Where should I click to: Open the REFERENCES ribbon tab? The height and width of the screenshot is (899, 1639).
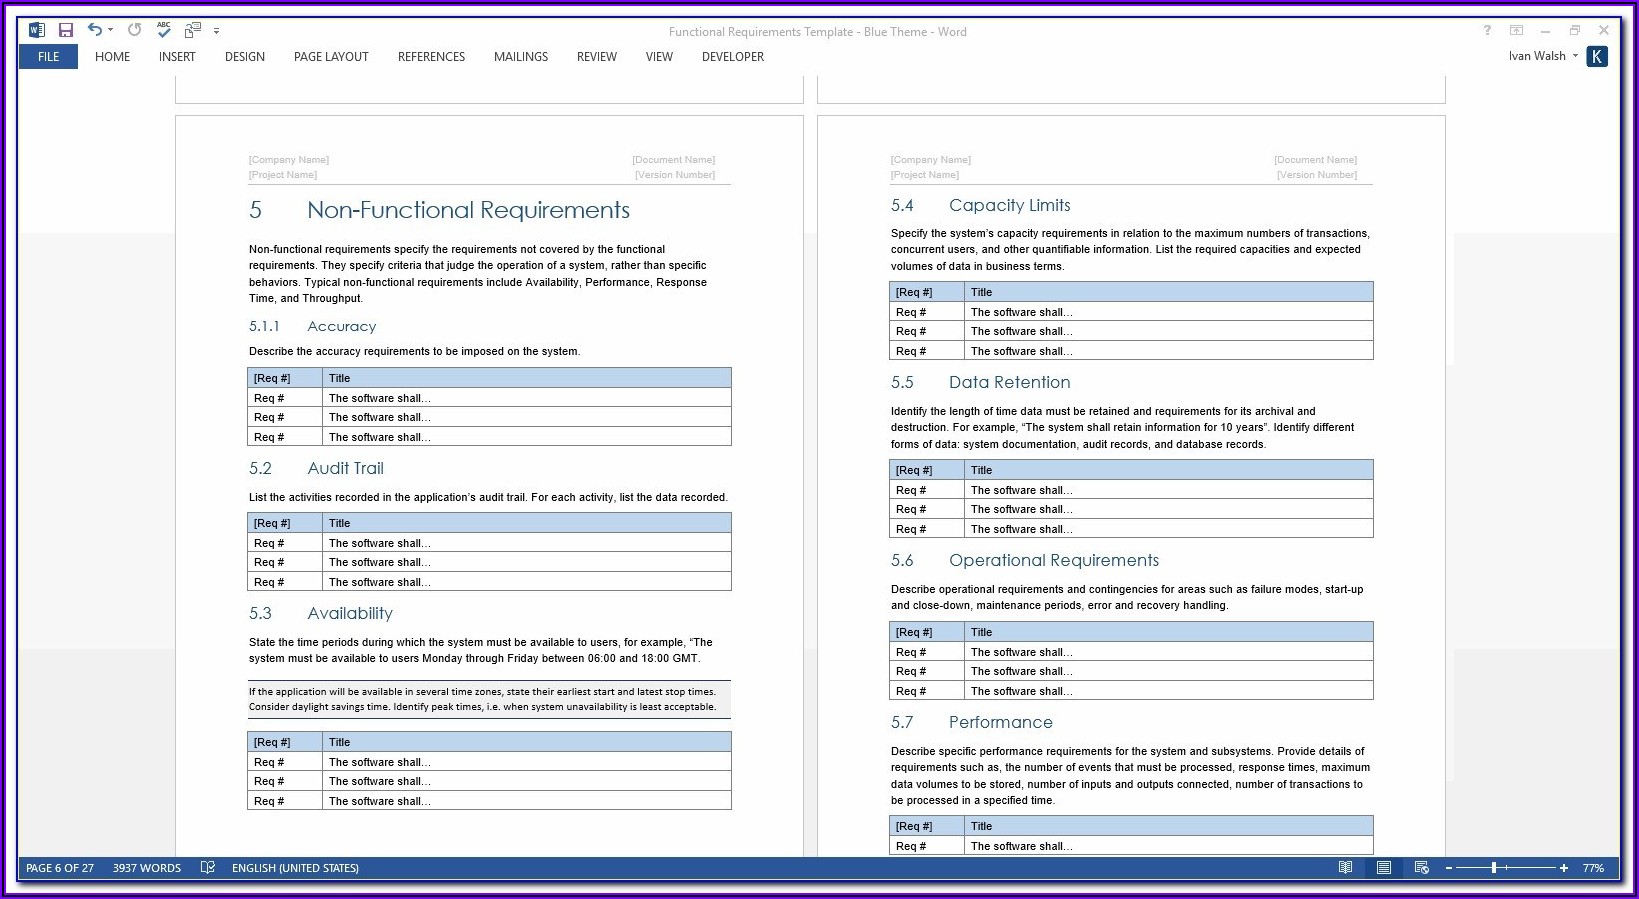(x=431, y=57)
